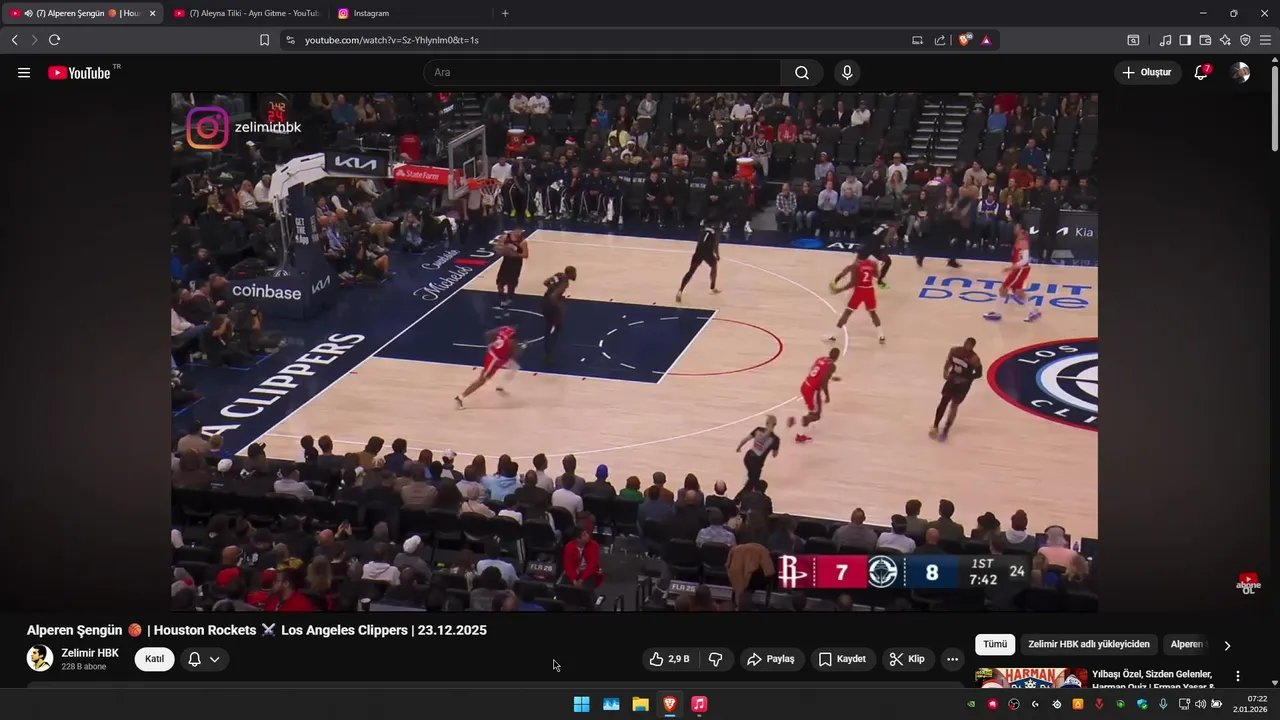Open the YouTube guide hamburger menu
Image resolution: width=1280 pixels, height=720 pixels.
coord(24,72)
